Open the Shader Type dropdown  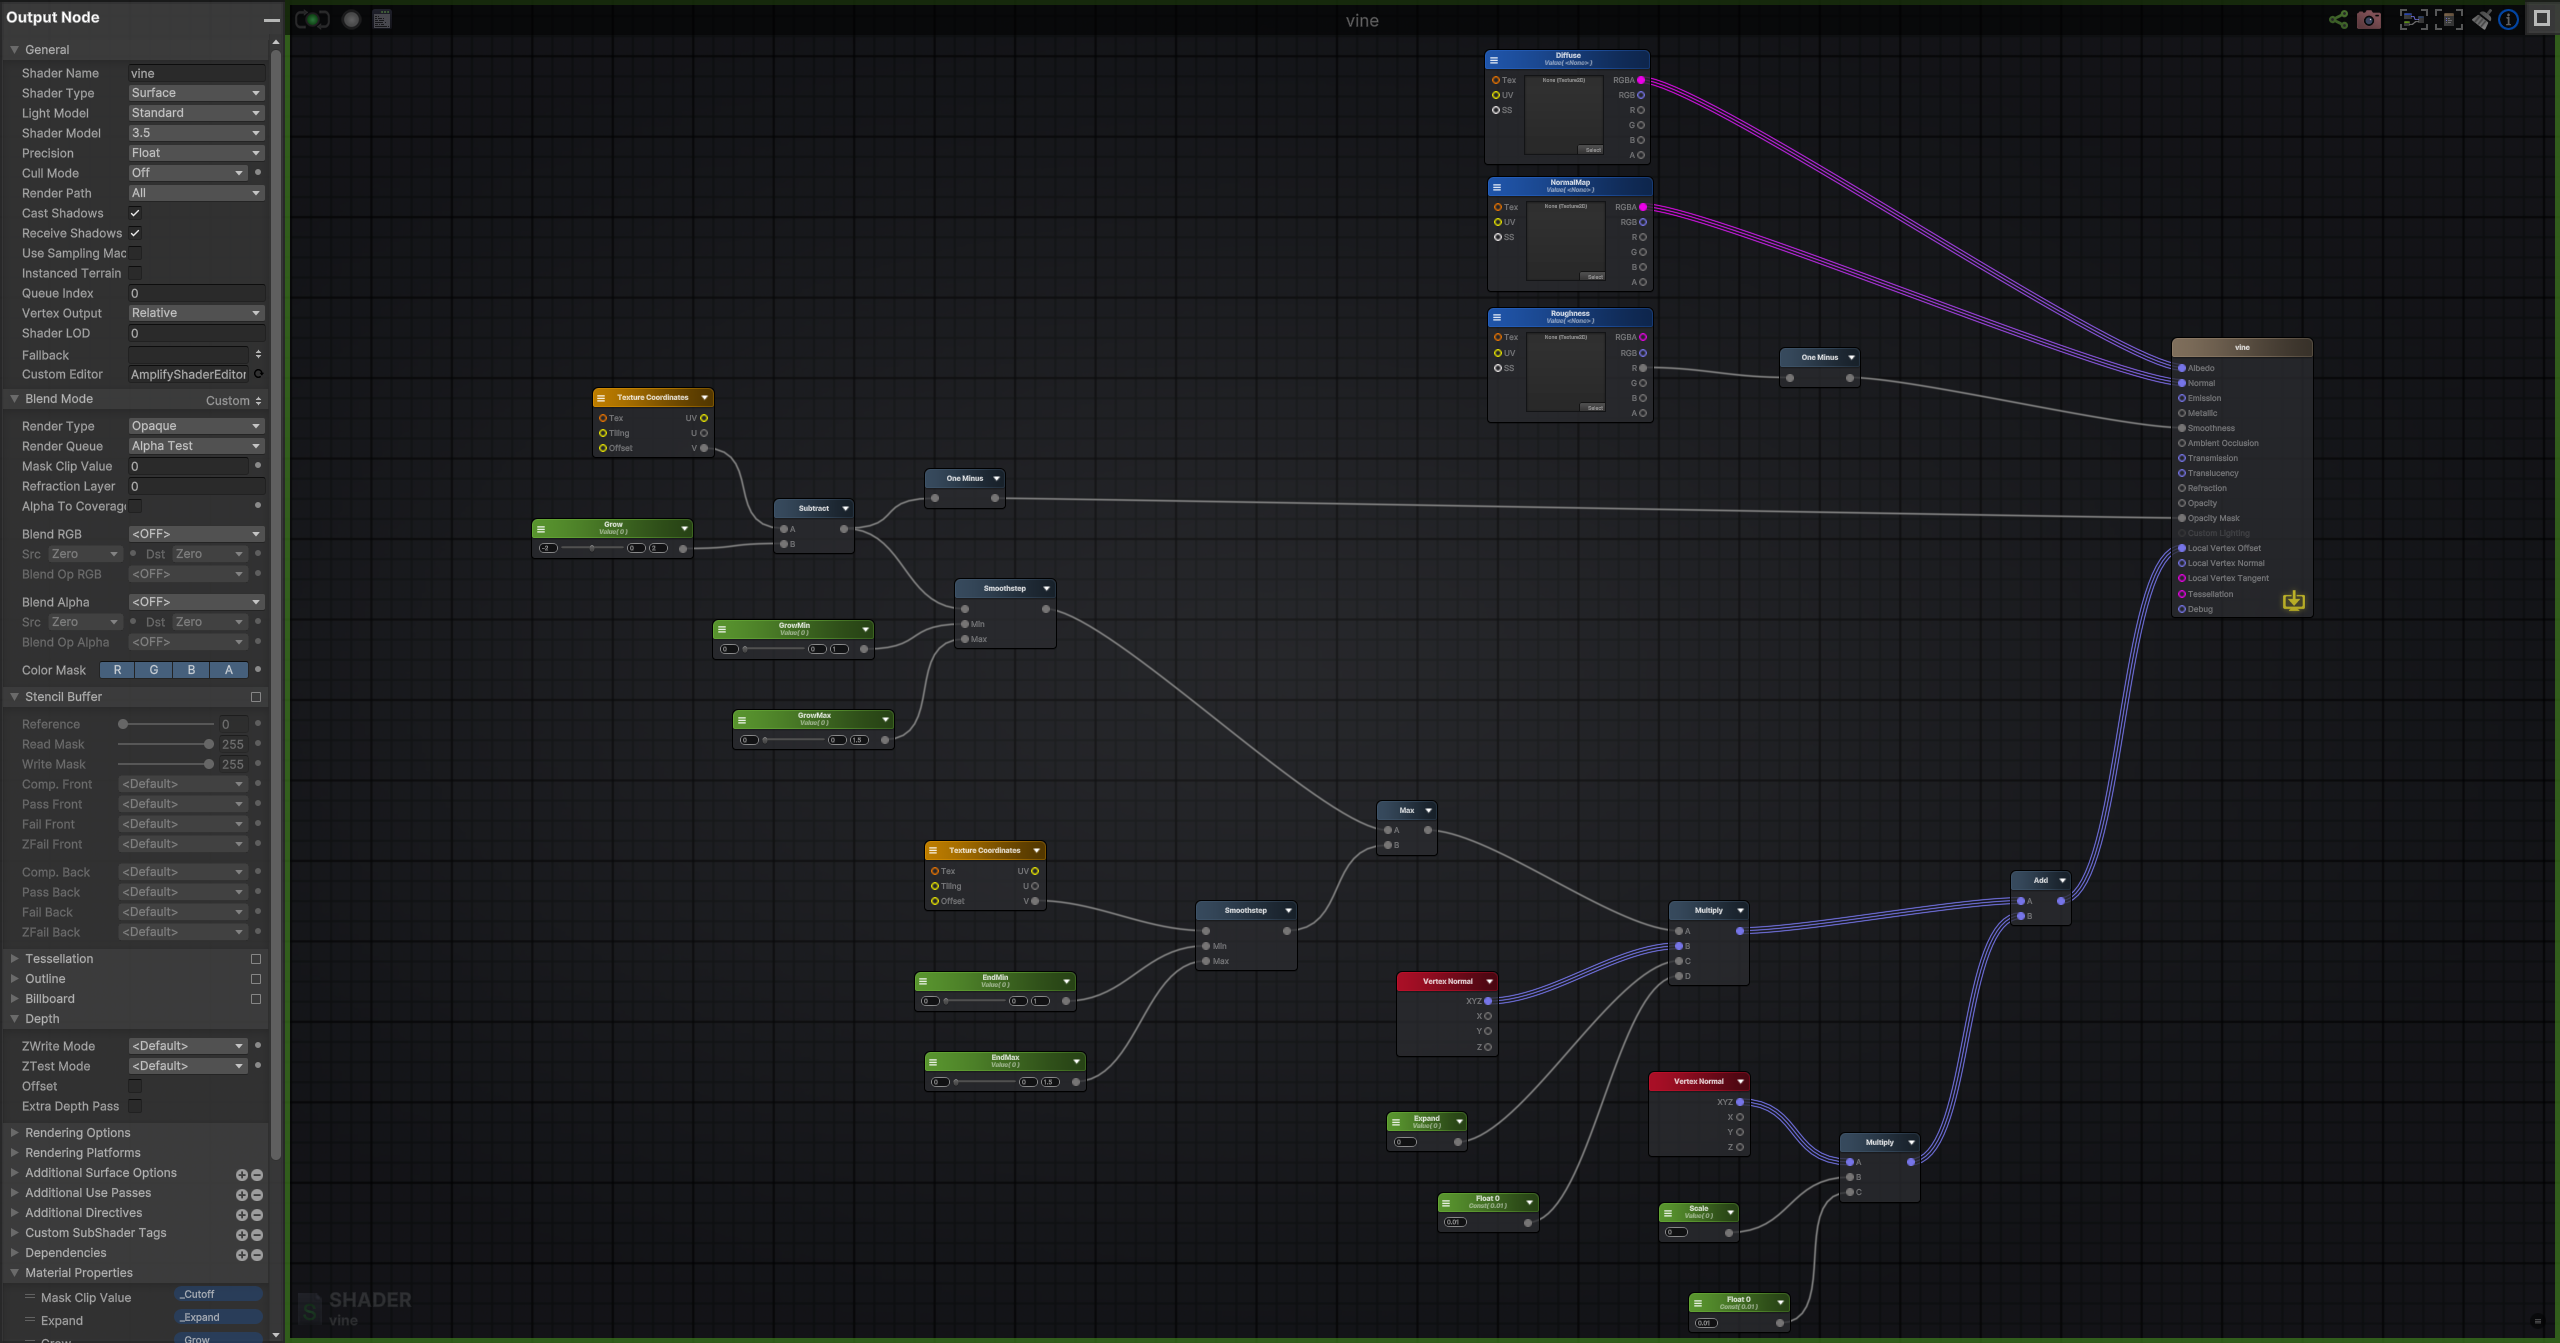tap(196, 93)
